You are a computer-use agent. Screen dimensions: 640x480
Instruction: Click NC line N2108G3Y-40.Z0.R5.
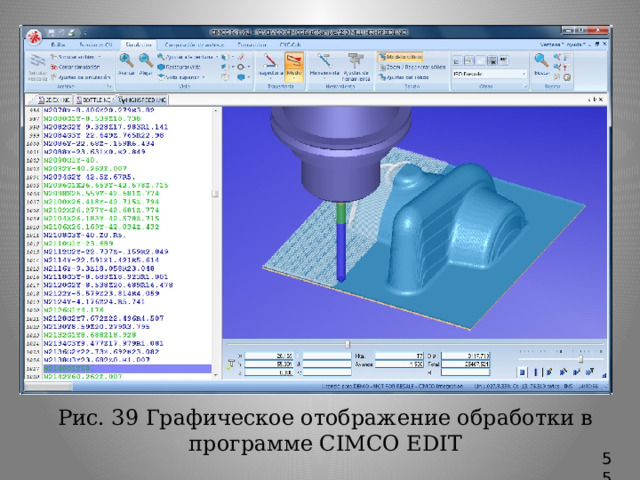point(84,235)
